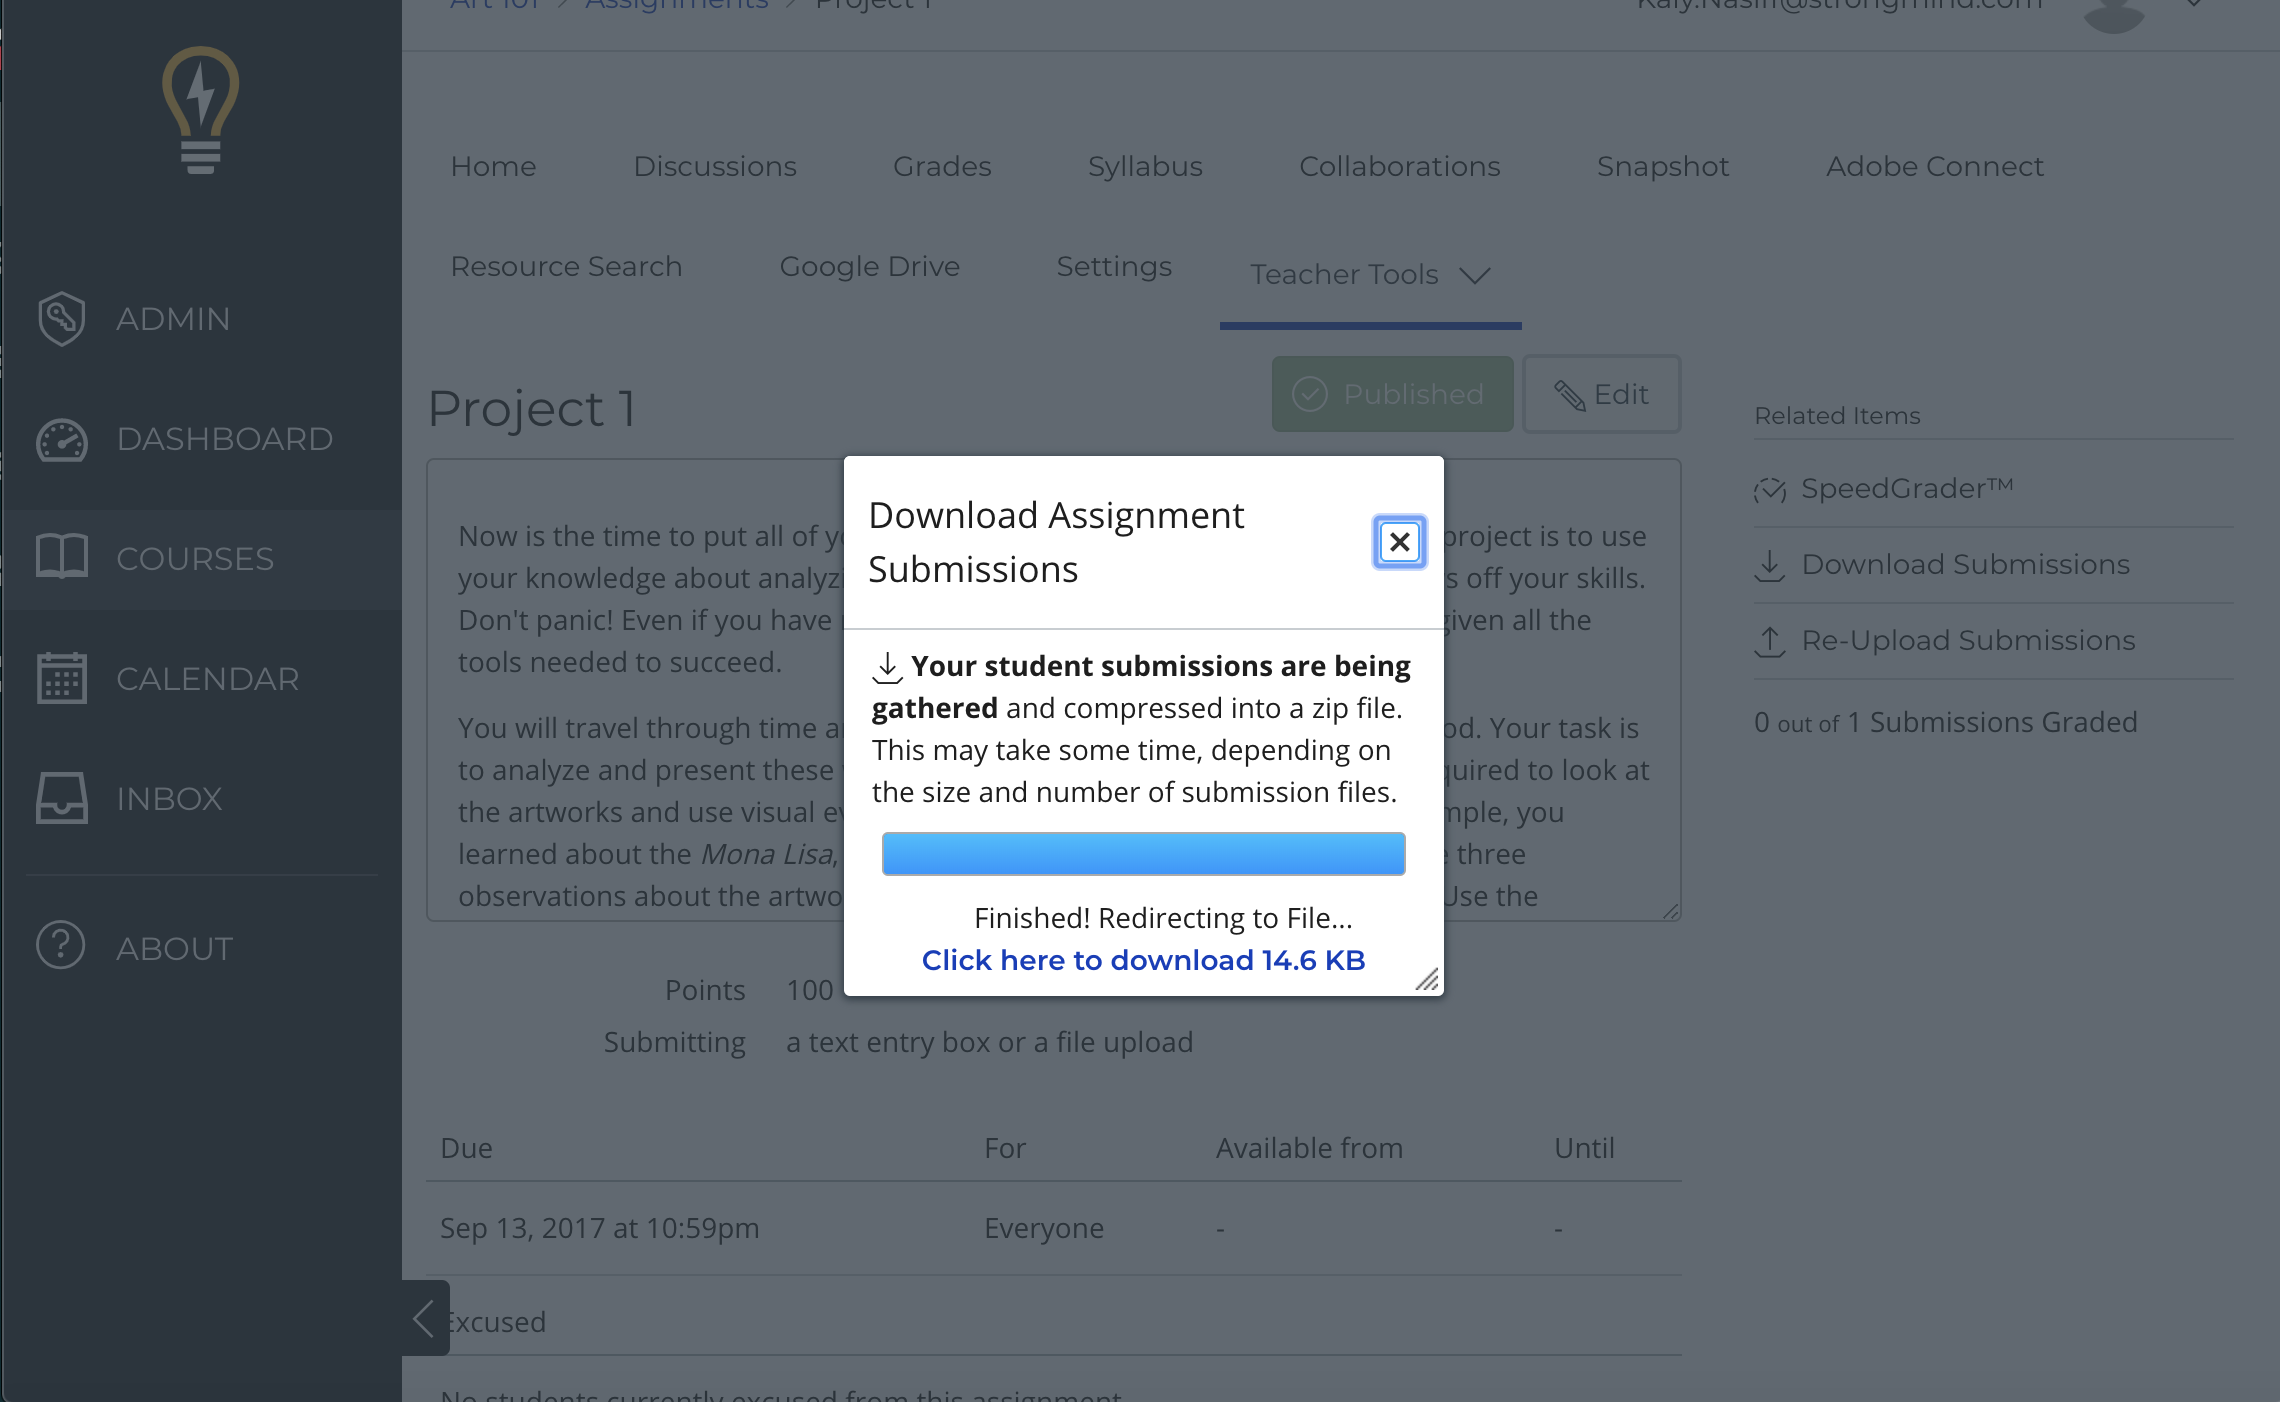The width and height of the screenshot is (2280, 1402).
Task: Open the Admin shield icon
Action: 62,319
